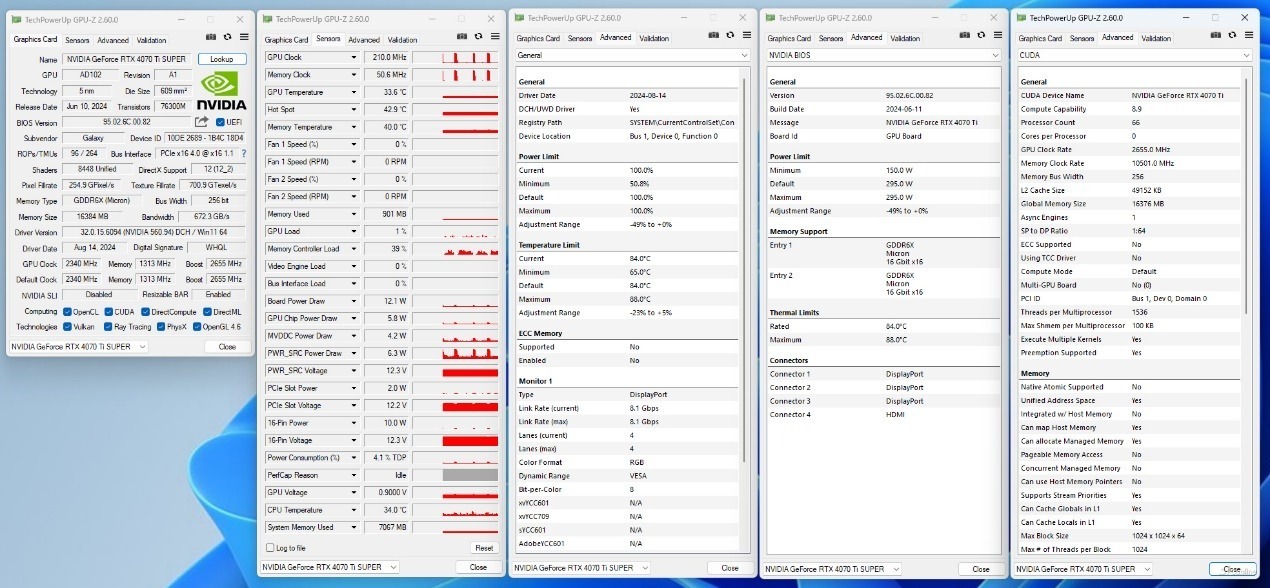Open the GPU Temperature sensor dropdown arrow
1270x588 pixels.
pos(353,92)
